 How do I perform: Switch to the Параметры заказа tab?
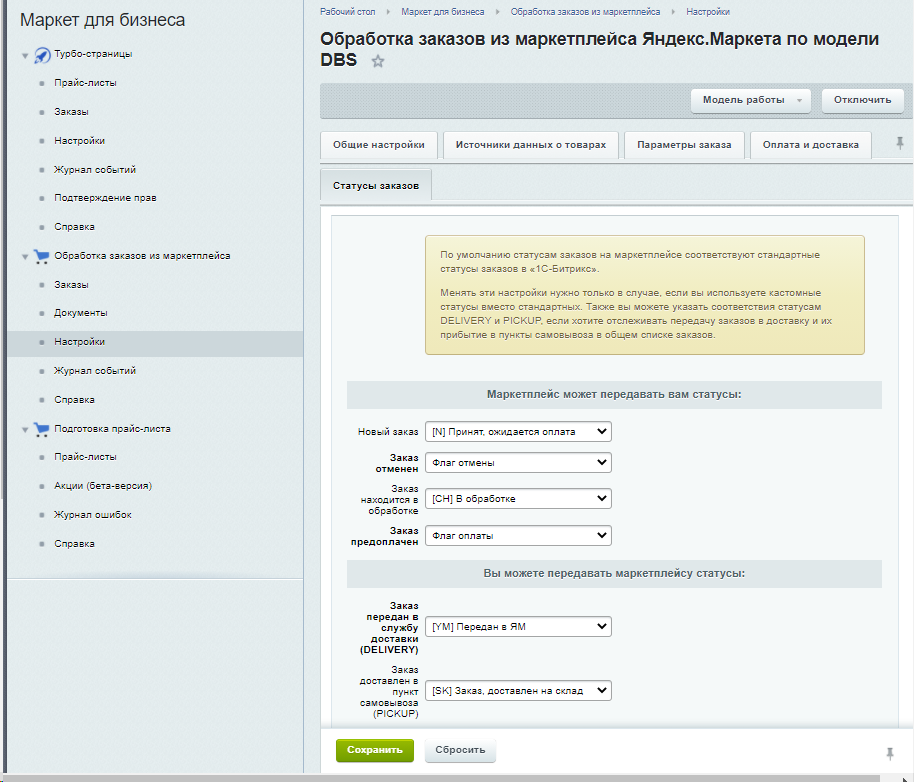[684, 145]
